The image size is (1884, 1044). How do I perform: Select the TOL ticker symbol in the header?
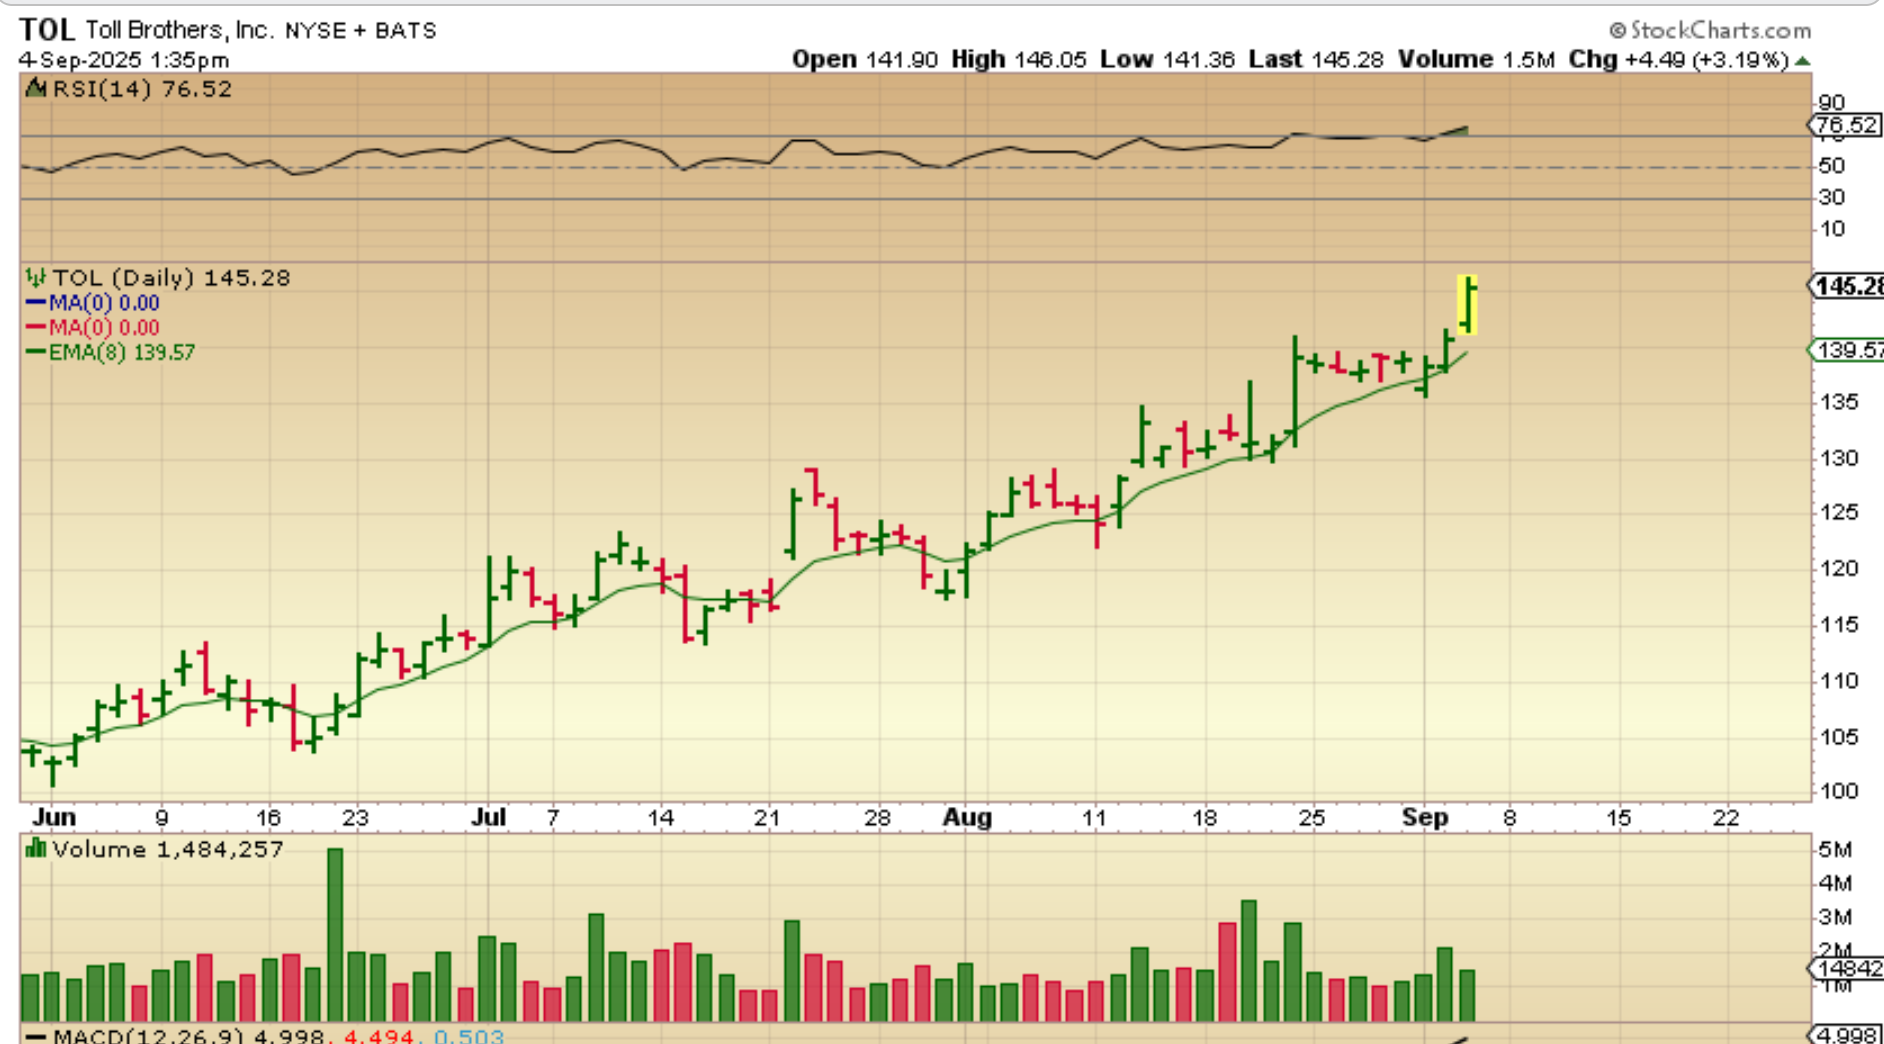coord(47,30)
